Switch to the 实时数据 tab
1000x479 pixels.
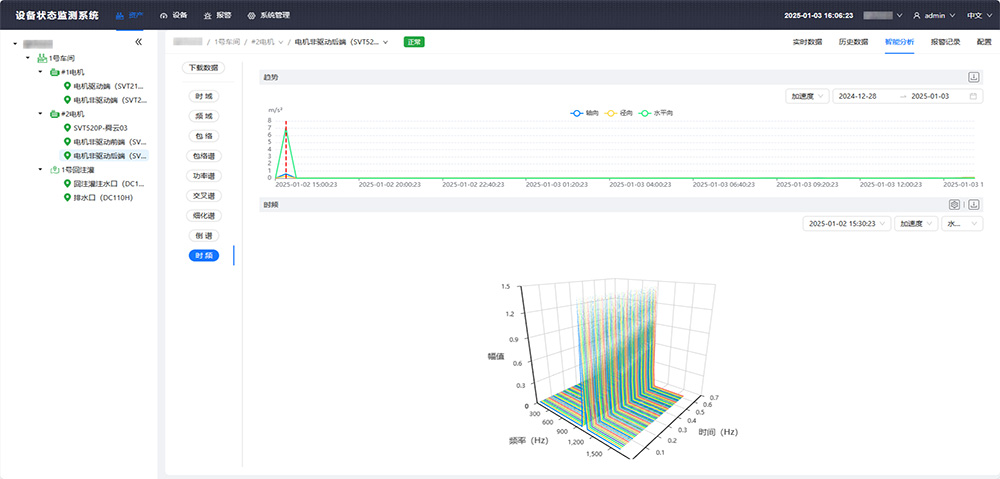807,42
